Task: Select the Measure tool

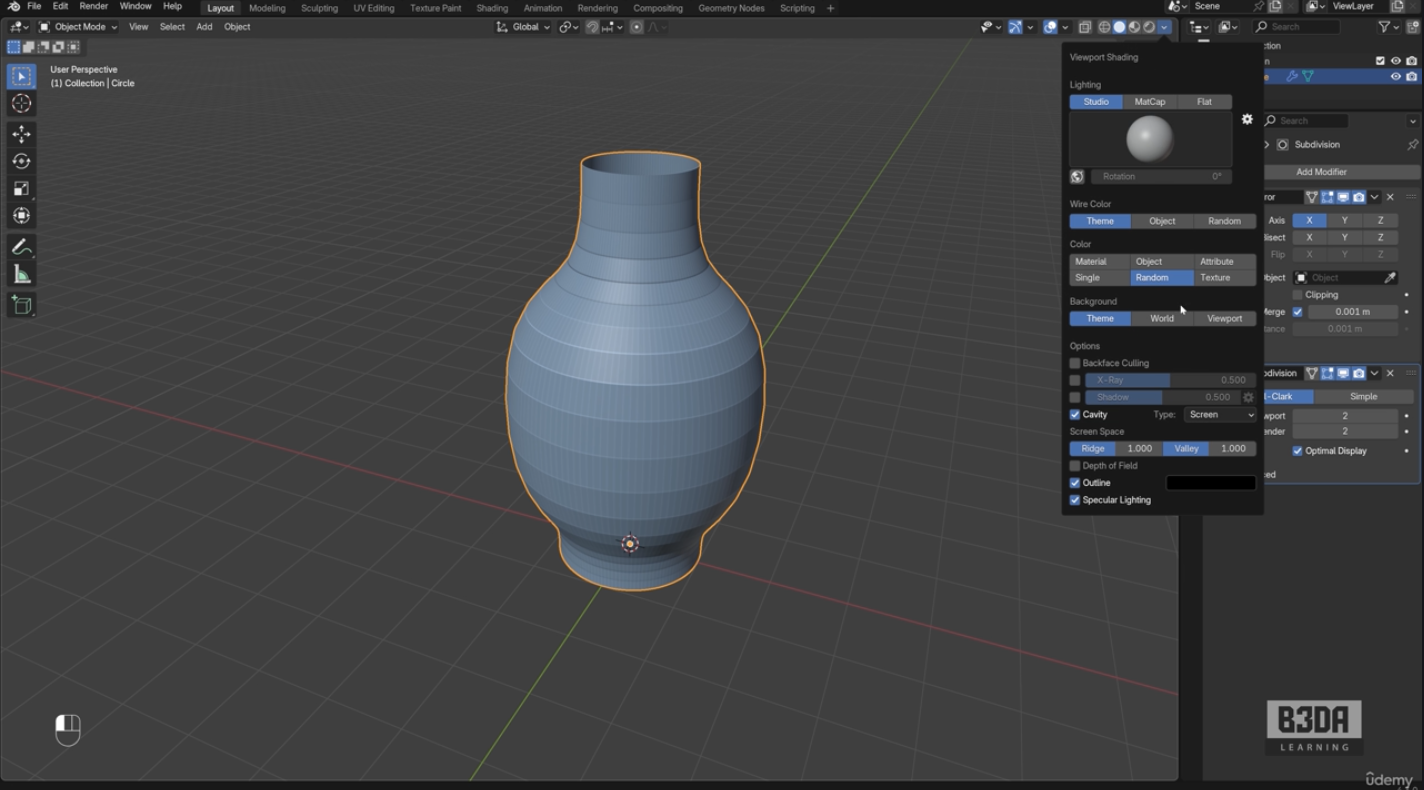Action: coord(21,274)
